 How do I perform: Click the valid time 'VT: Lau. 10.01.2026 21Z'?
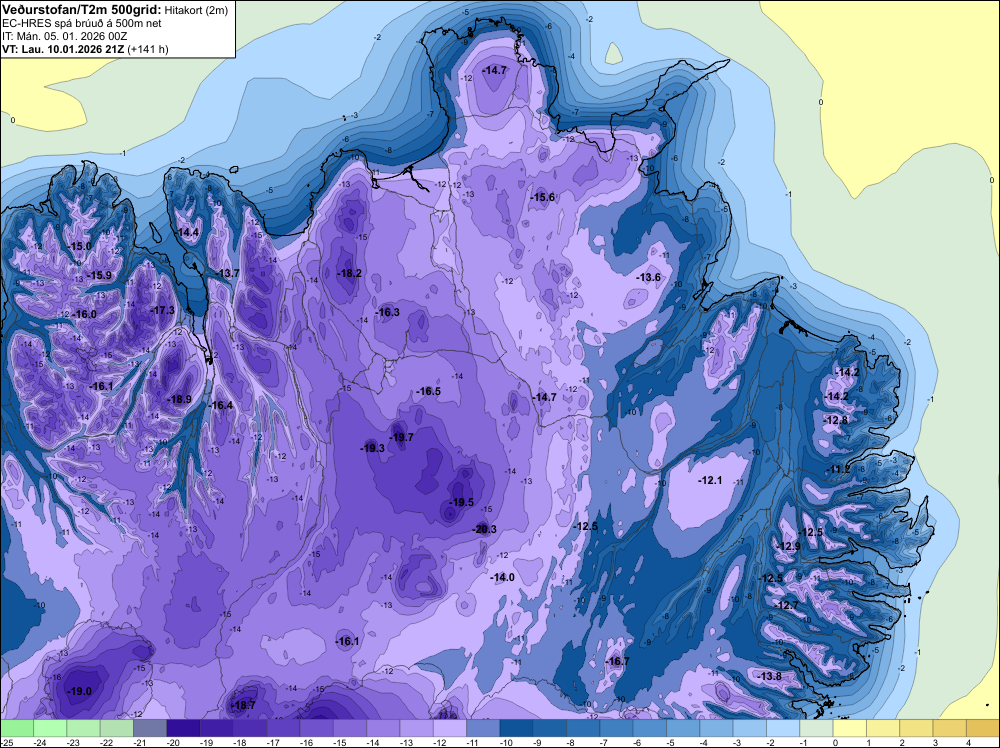coord(63,49)
